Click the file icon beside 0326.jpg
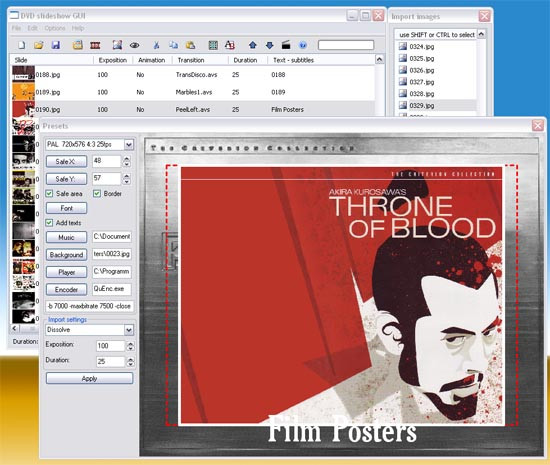The image size is (550, 465). coord(403,70)
